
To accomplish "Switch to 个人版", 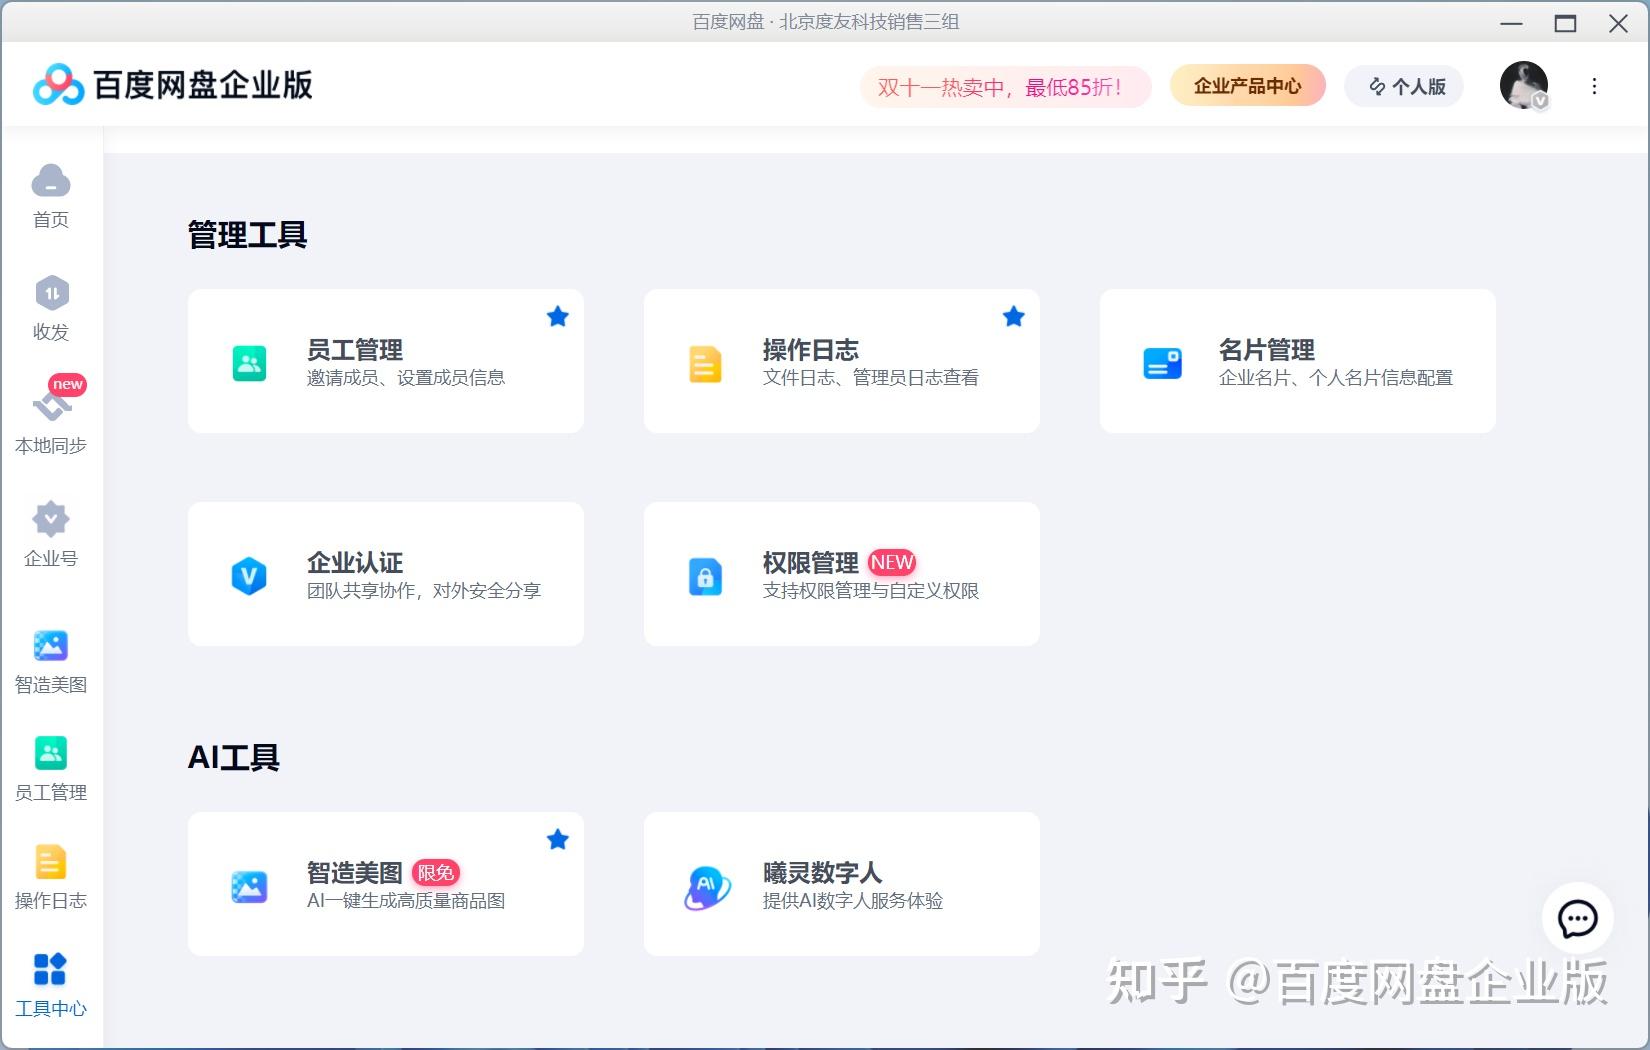I will tap(1404, 87).
